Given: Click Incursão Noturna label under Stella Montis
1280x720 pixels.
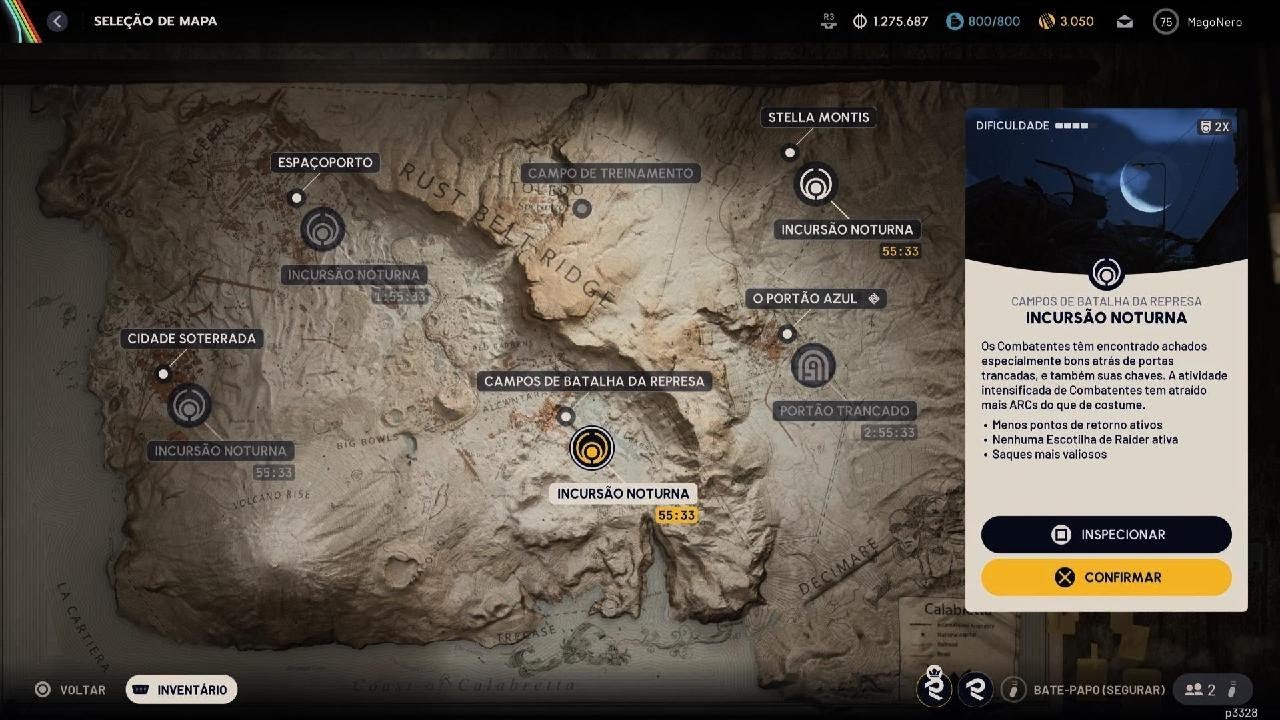Looking at the screenshot, I should point(847,229).
